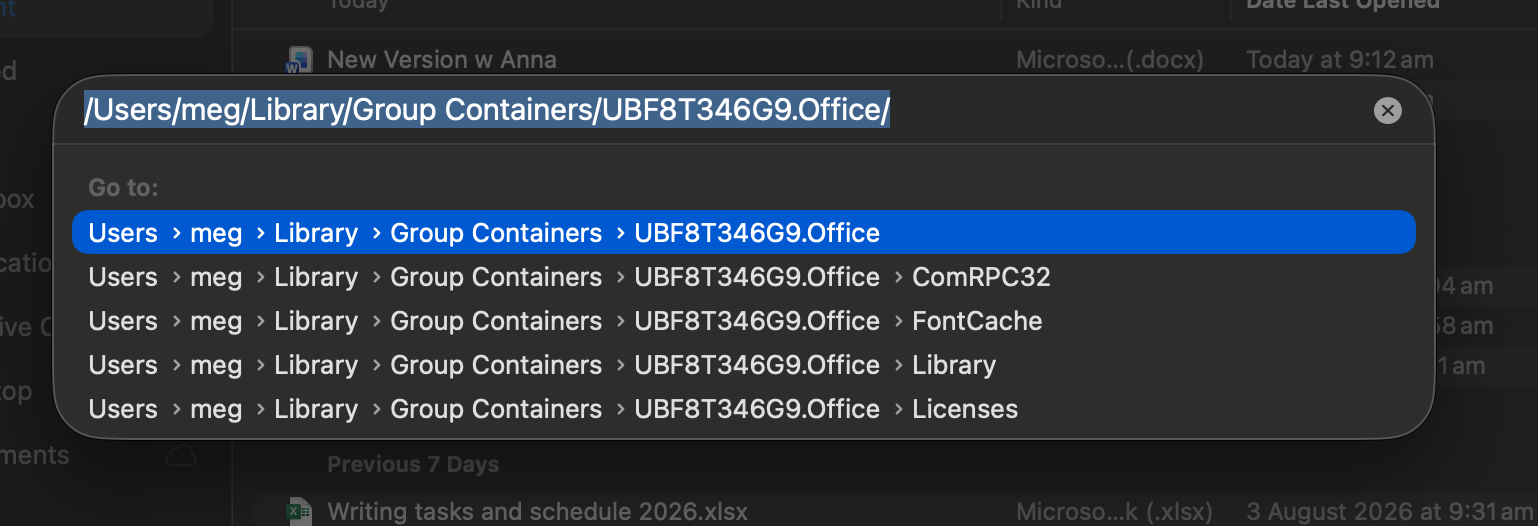Select the UBF8T346G9.Office folder suggestion
The height and width of the screenshot is (526, 1538).
tap(744, 233)
